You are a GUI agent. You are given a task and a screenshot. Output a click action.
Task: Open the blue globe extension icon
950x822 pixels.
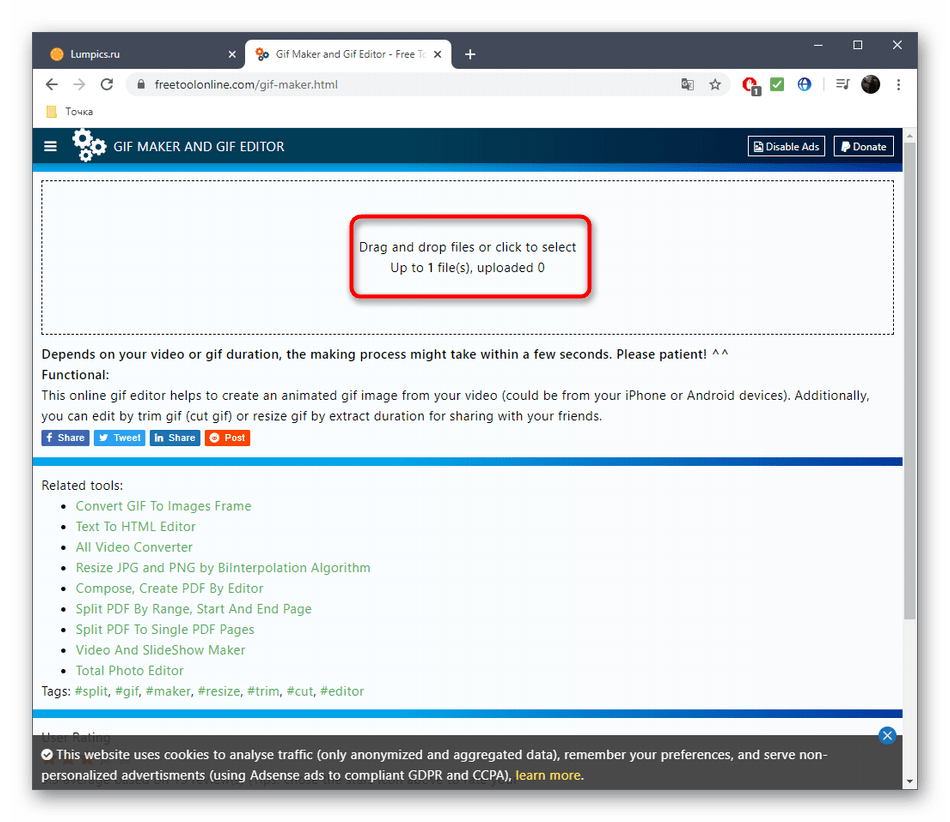pos(804,85)
